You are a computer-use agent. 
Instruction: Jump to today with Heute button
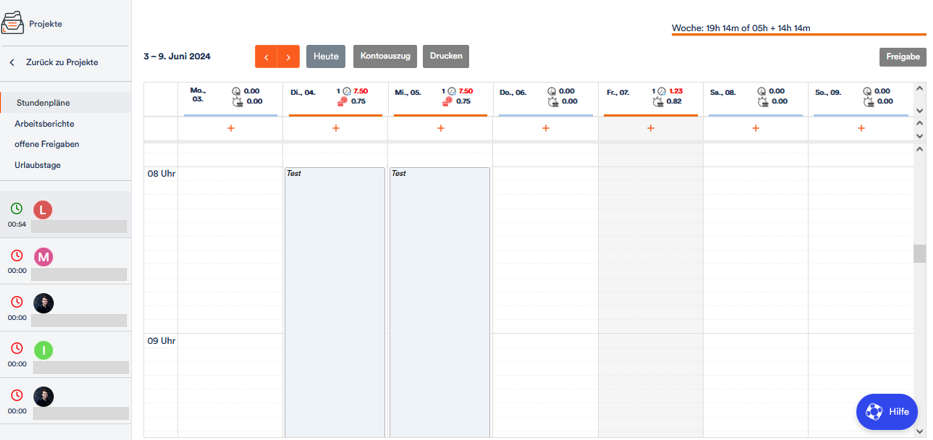[x=325, y=57]
